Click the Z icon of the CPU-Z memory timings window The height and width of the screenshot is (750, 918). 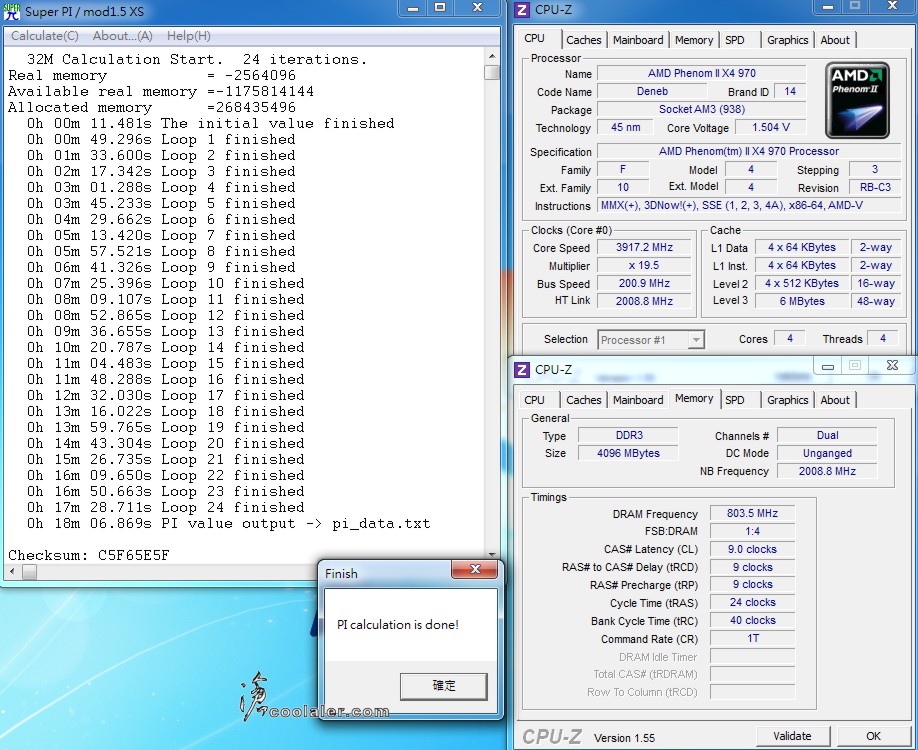click(522, 370)
